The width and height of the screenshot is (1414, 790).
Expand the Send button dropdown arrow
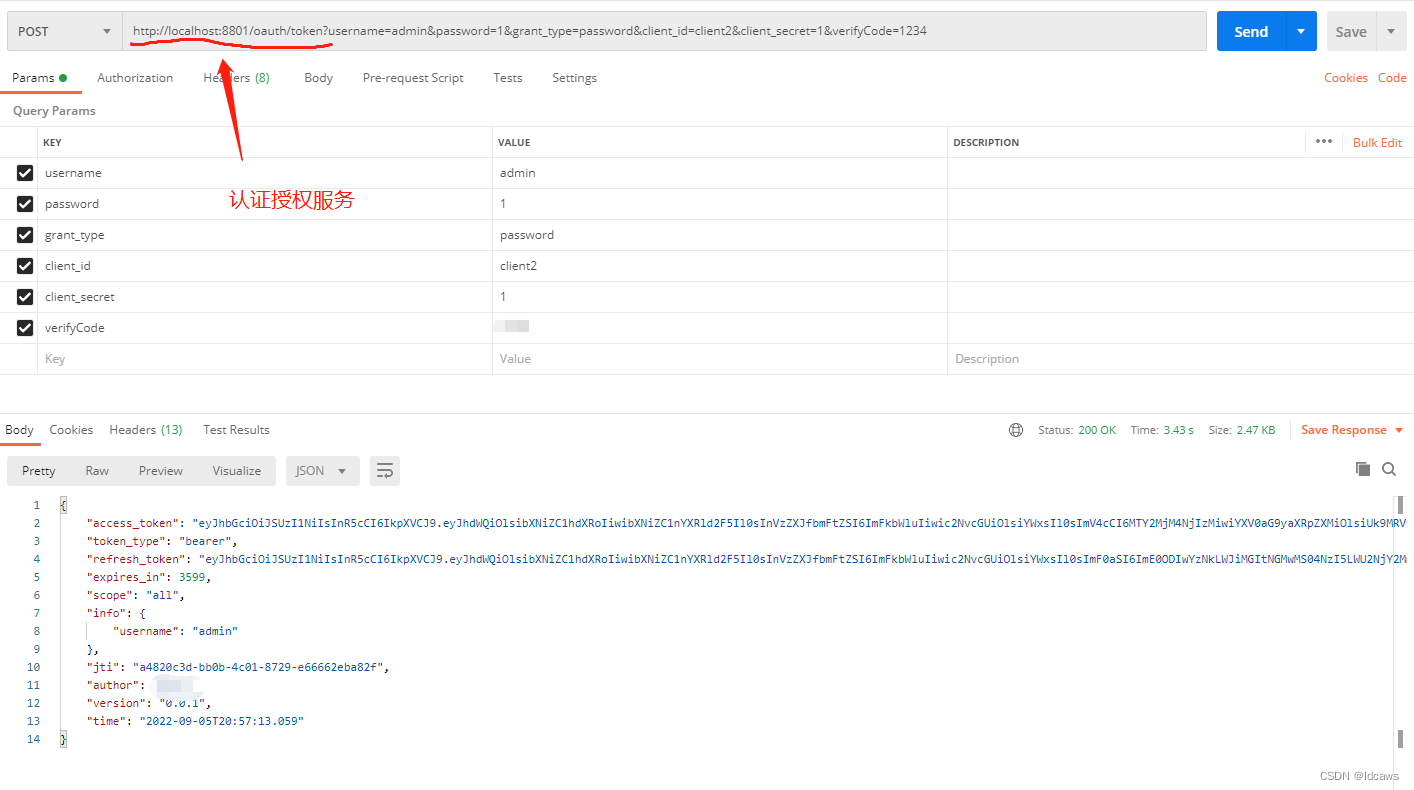click(x=1301, y=31)
